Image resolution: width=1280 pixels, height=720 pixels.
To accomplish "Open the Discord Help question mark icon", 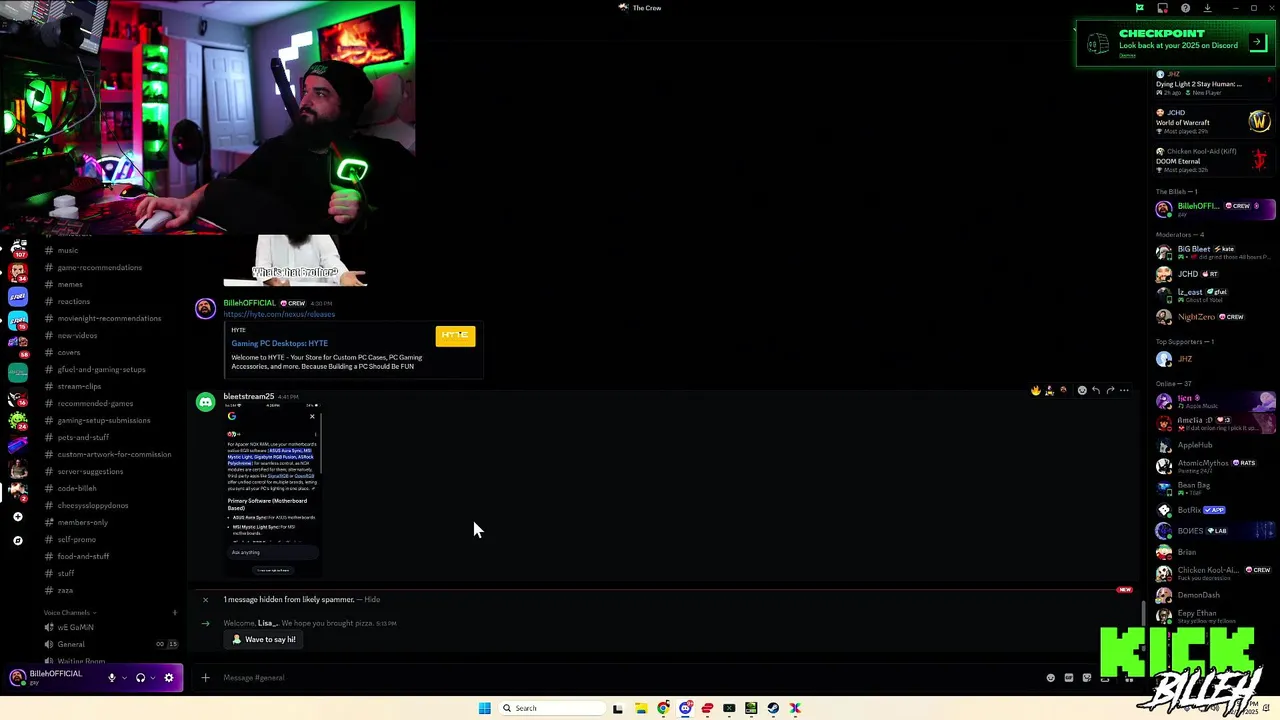I will (x=1185, y=8).
